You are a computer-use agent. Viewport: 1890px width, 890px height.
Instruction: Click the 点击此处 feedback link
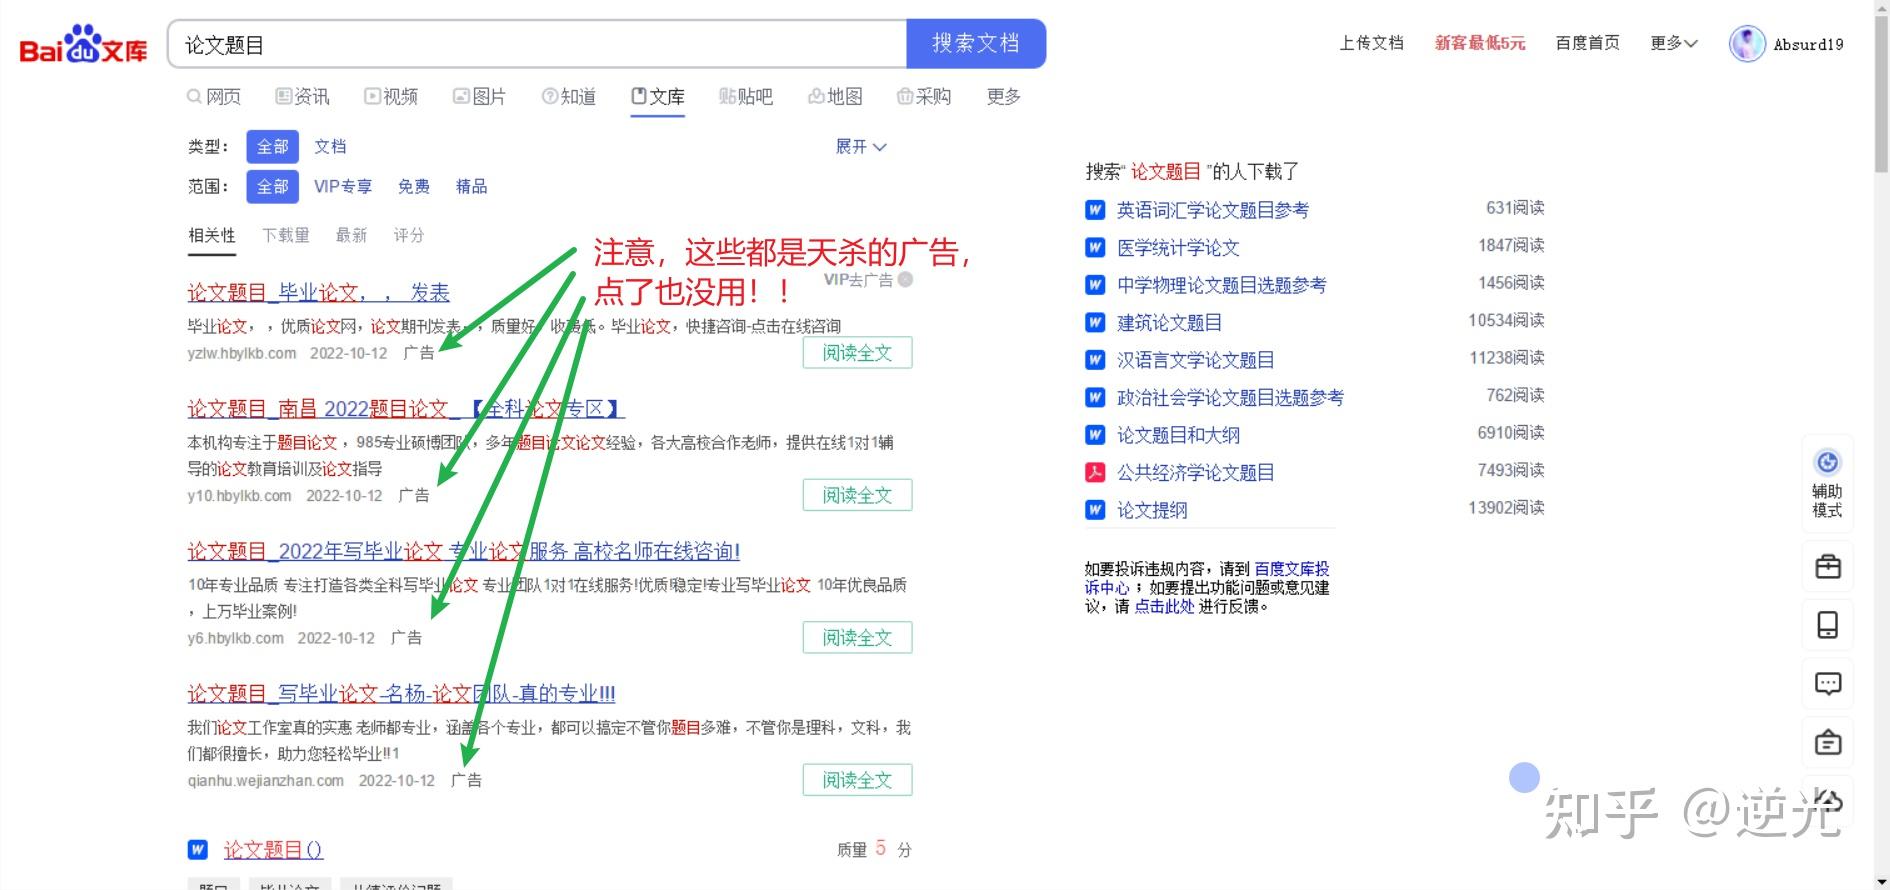tap(1164, 606)
